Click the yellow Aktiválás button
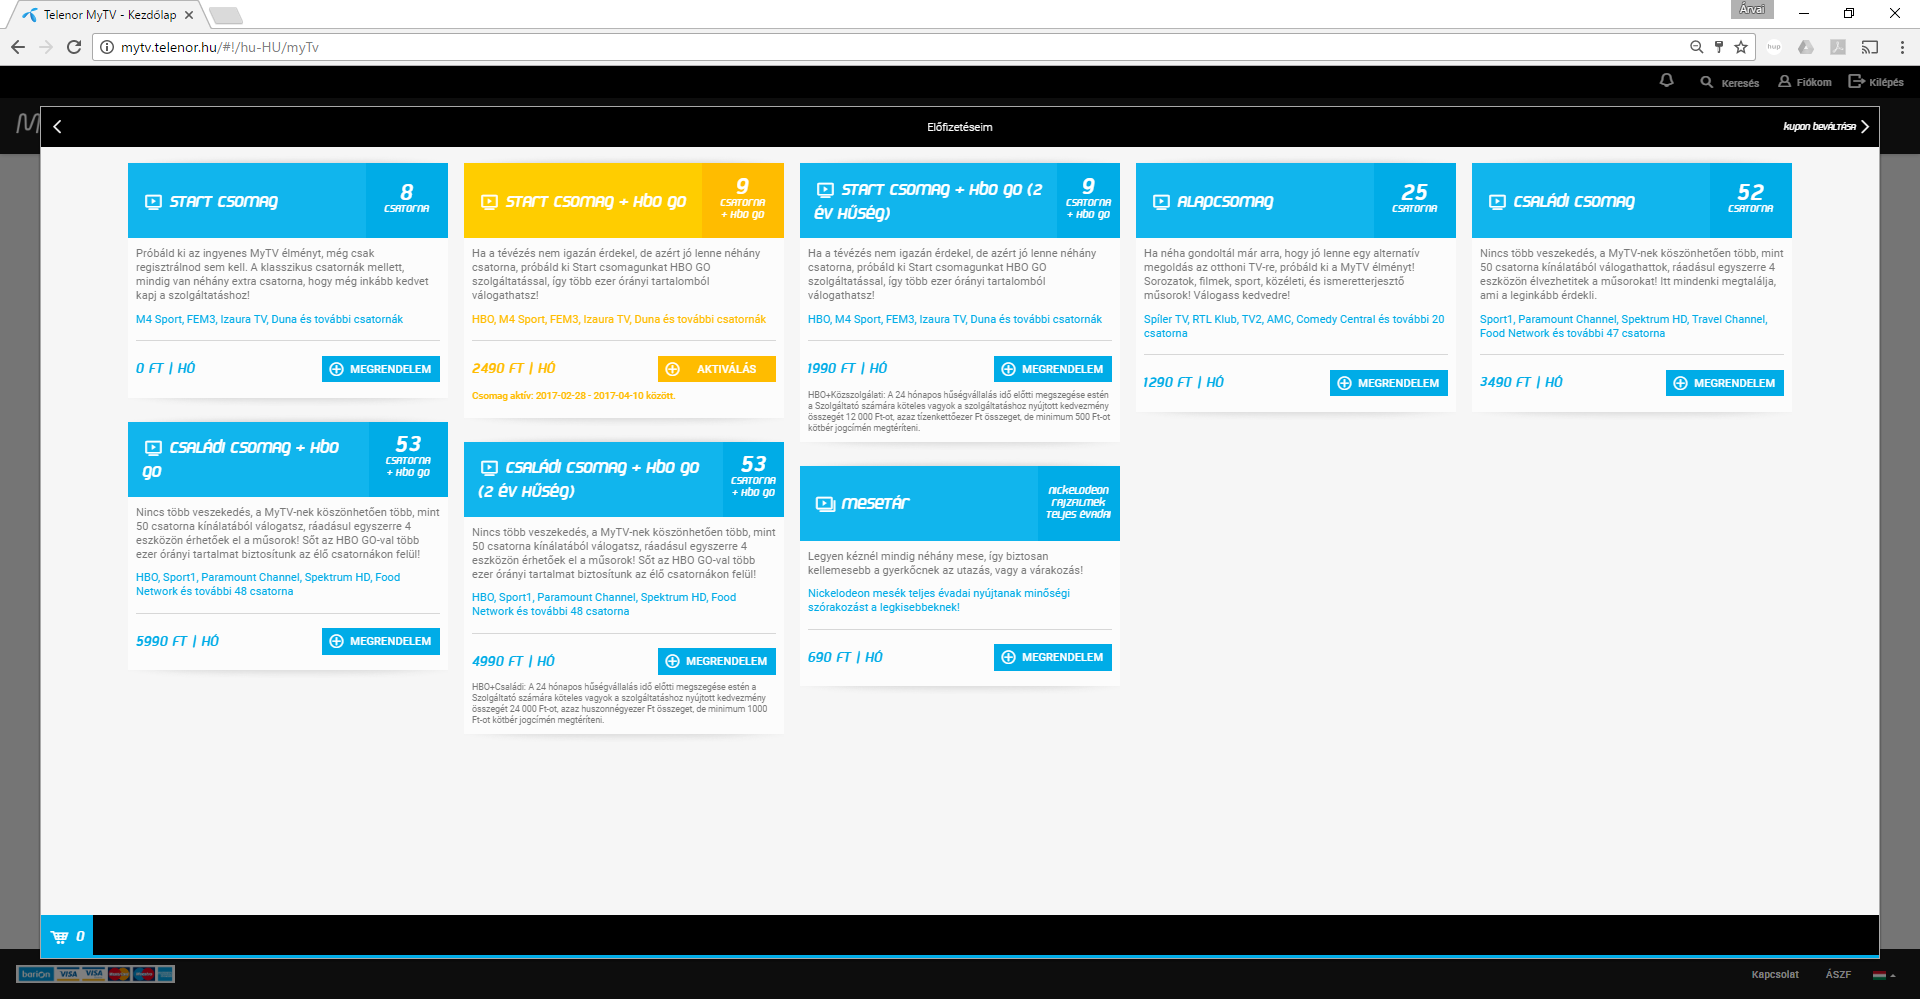Image resolution: width=1920 pixels, height=999 pixels. tap(717, 369)
